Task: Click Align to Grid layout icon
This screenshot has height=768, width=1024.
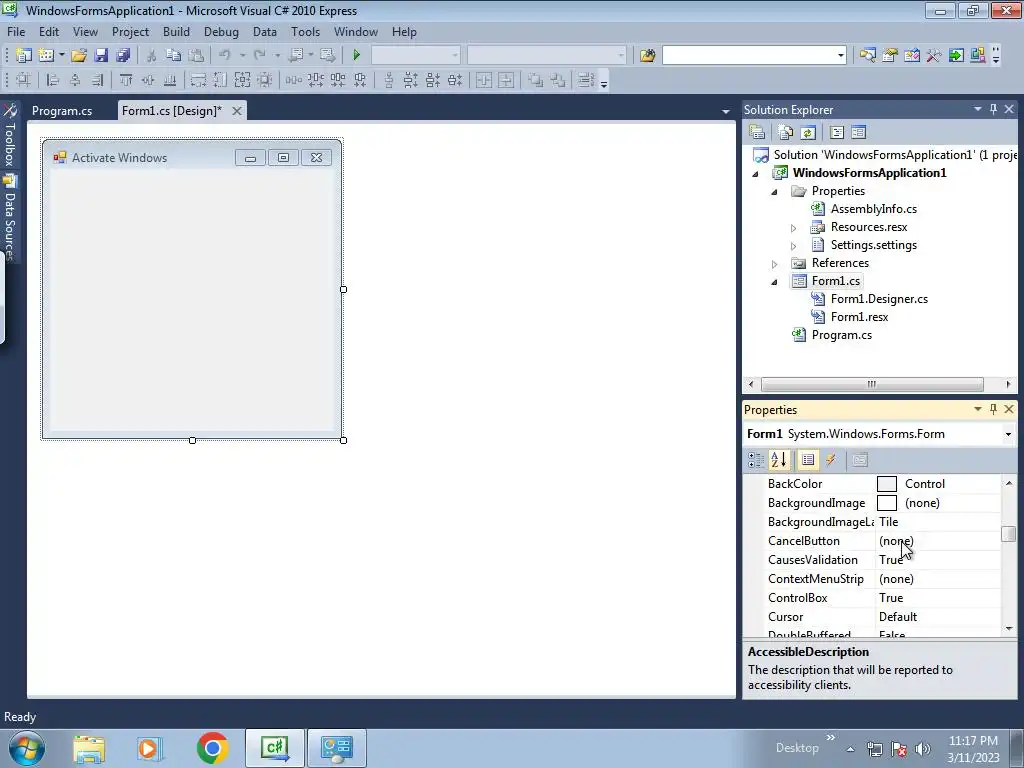Action: [24, 80]
